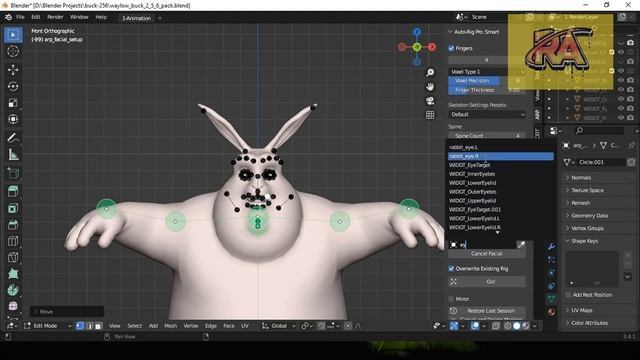Viewport: 640px width, 360px height.
Task: Toggle the Mirror checkbox
Action: 451,299
